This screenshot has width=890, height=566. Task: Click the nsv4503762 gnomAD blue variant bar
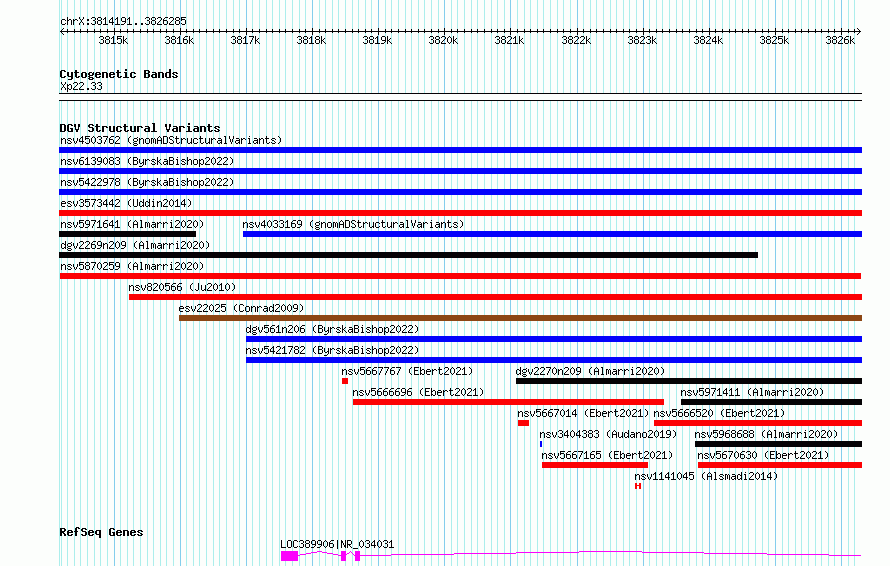[460, 150]
